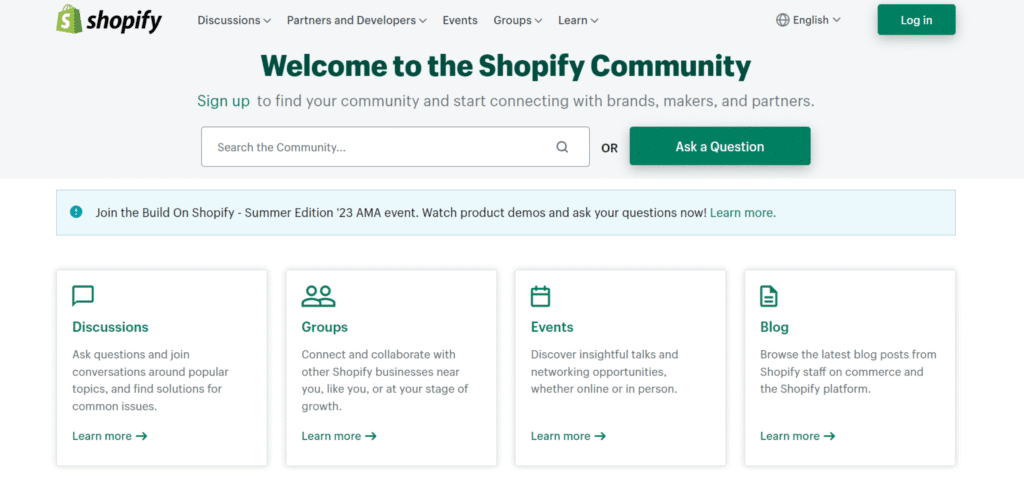The image size is (1024, 487).
Task: Click the Events card heading
Action: [552, 327]
